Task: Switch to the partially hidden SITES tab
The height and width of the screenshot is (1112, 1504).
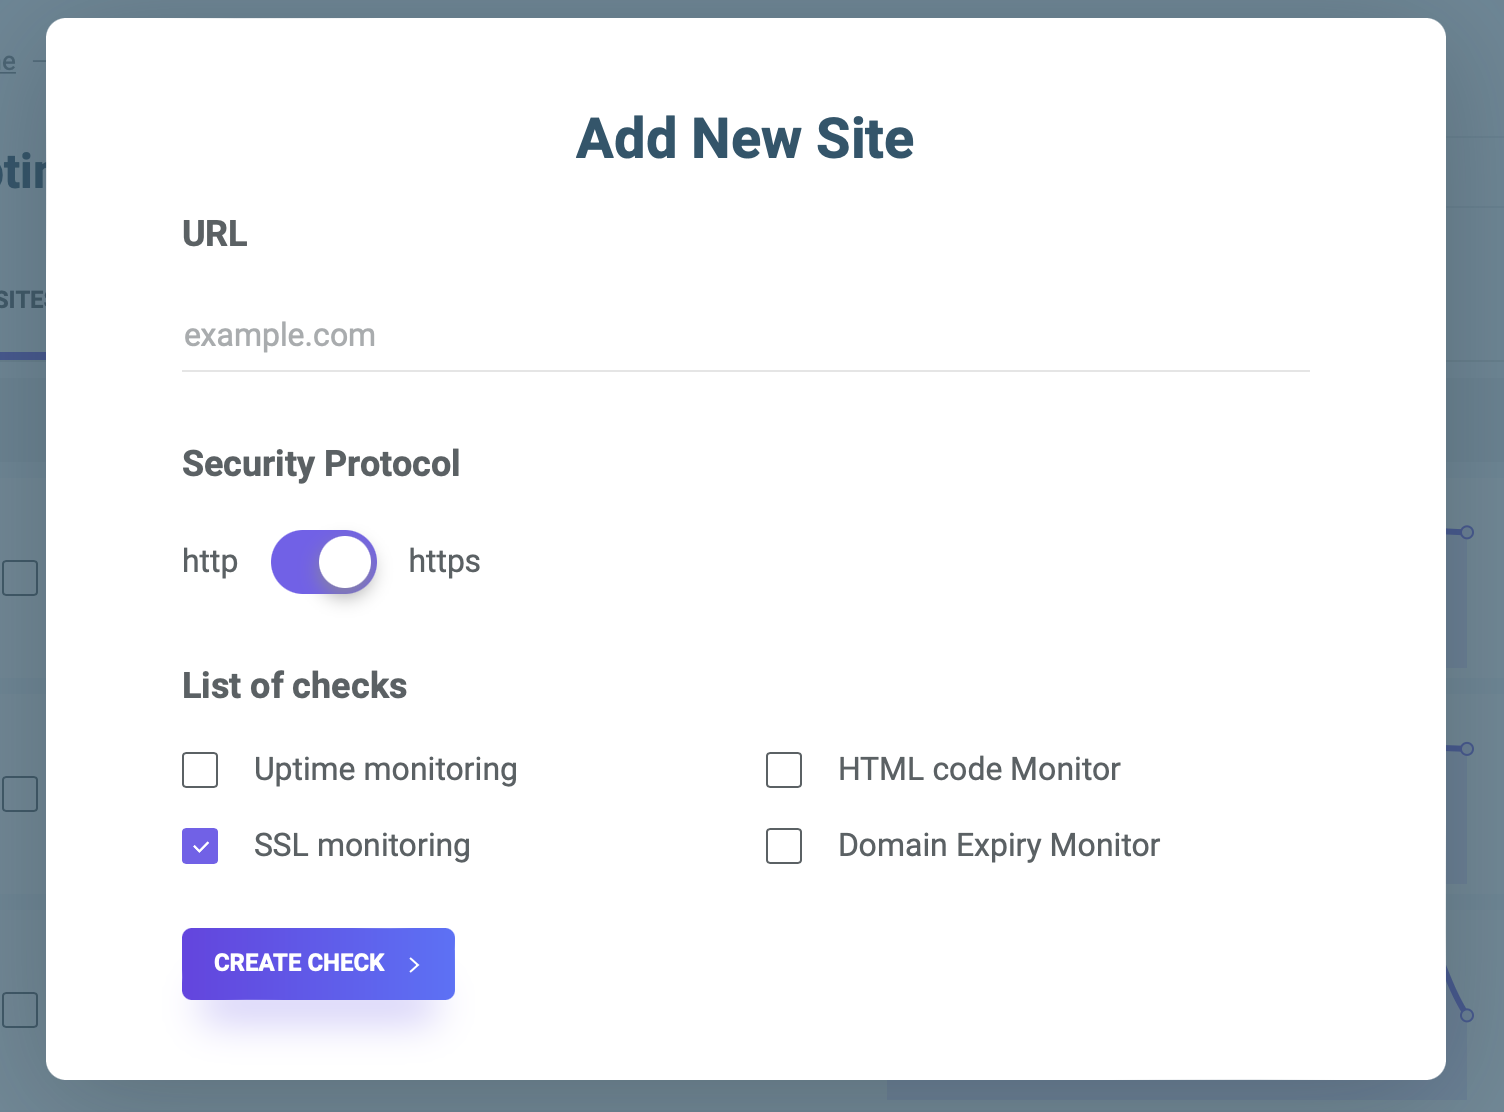Action: [x=22, y=300]
